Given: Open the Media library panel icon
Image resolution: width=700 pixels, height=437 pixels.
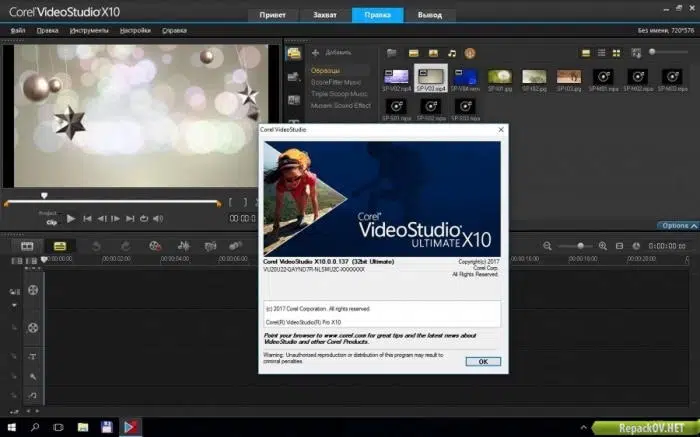Looking at the screenshot, I should 294,53.
